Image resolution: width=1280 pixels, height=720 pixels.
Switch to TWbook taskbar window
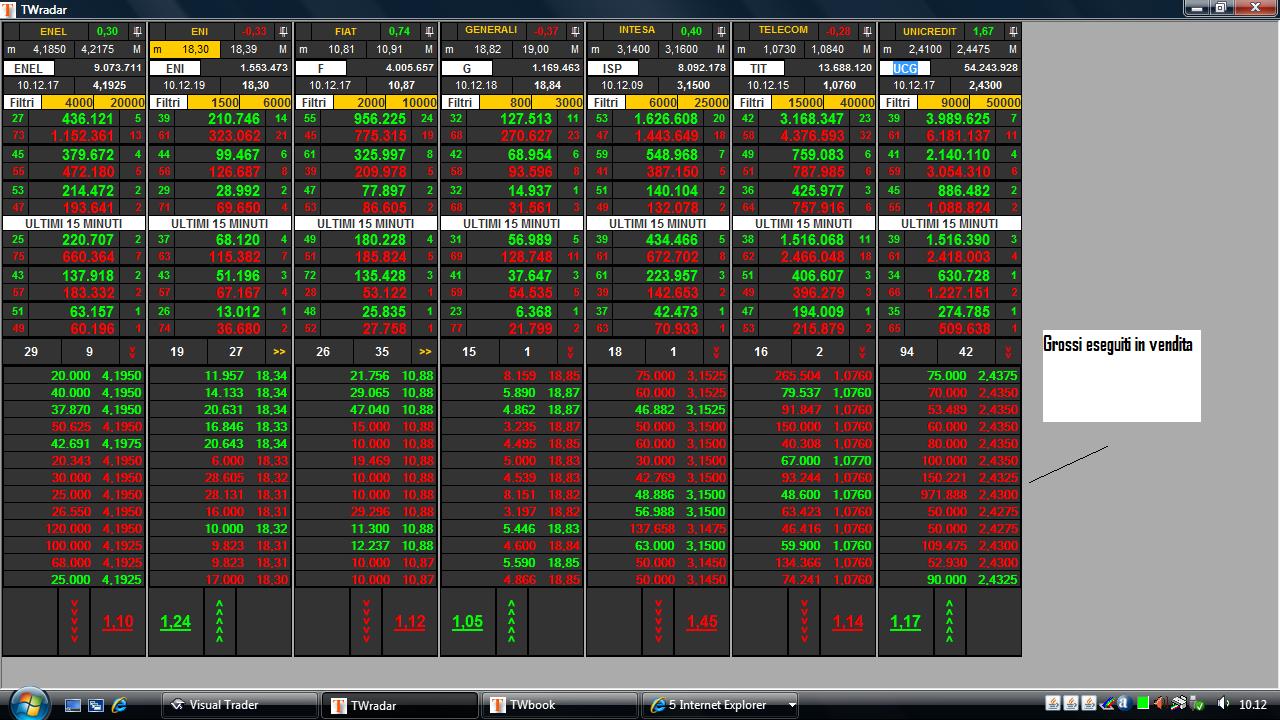point(560,705)
